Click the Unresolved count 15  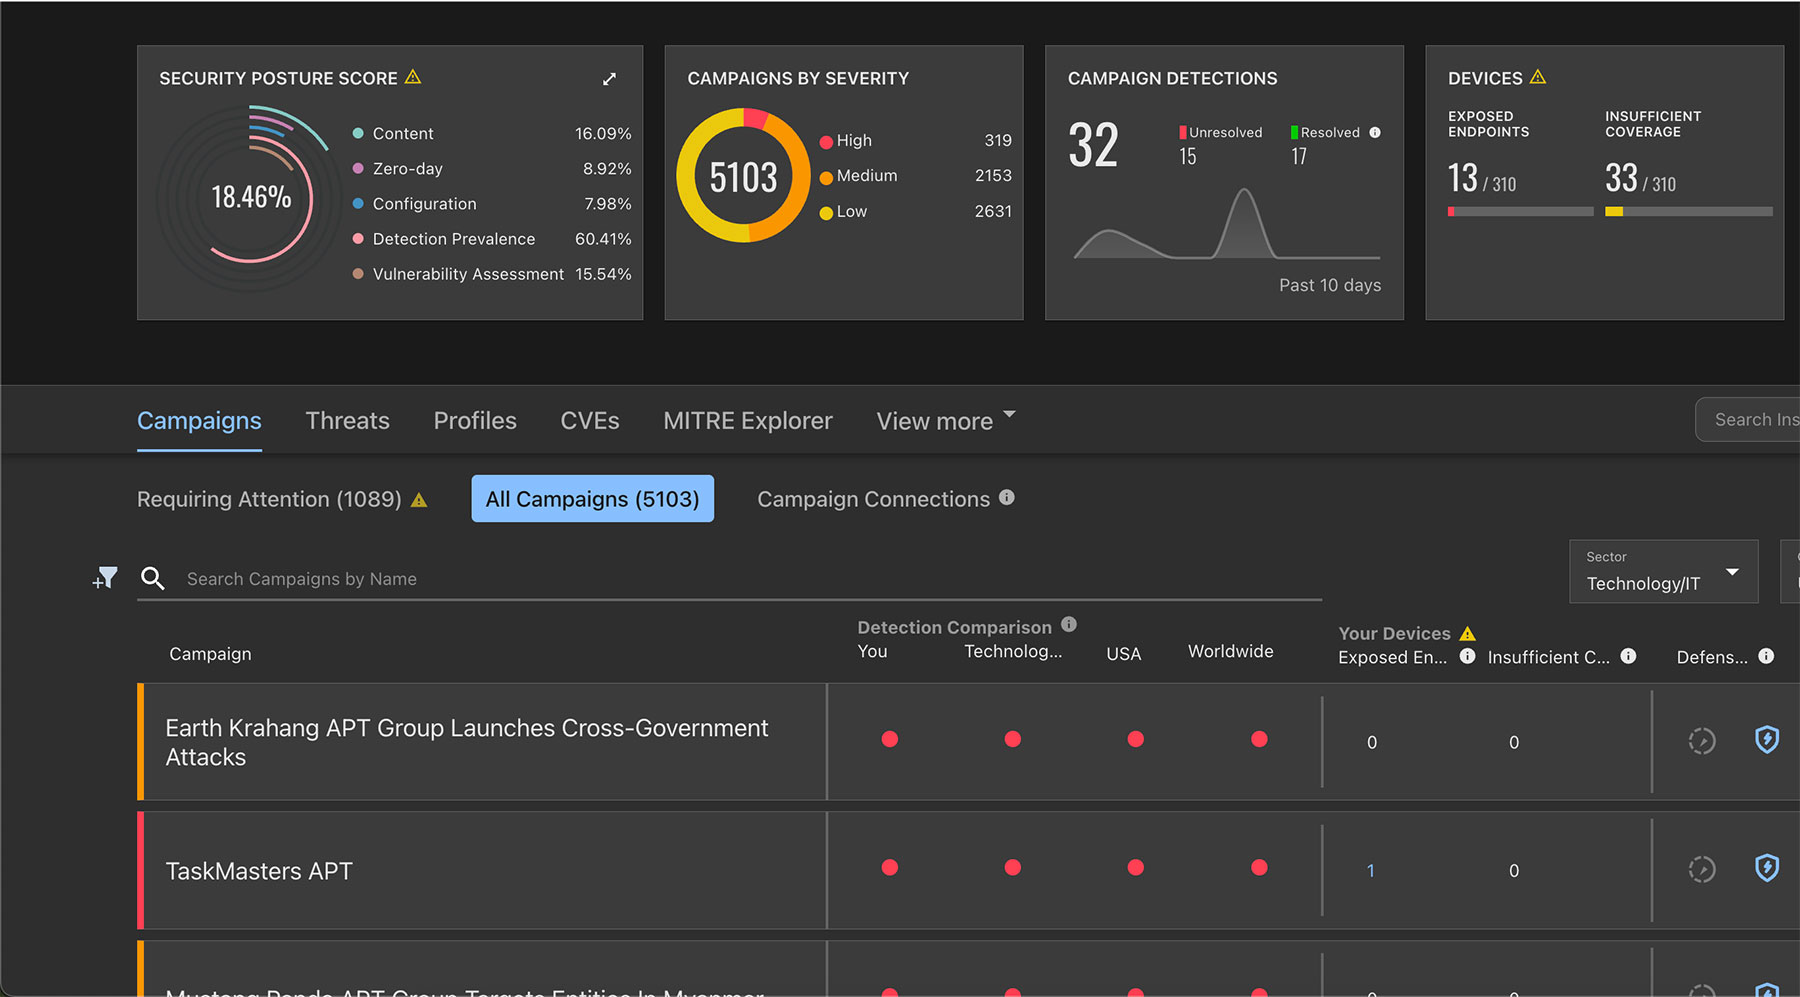pos(1187,157)
